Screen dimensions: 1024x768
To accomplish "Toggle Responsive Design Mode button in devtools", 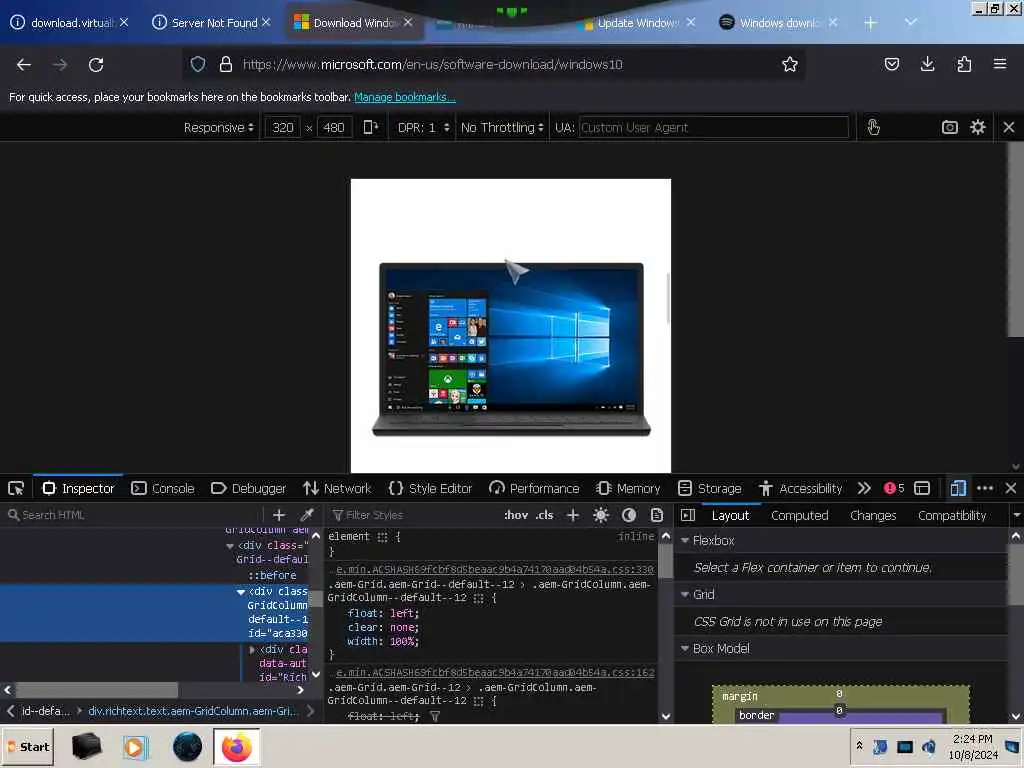I will [958, 488].
